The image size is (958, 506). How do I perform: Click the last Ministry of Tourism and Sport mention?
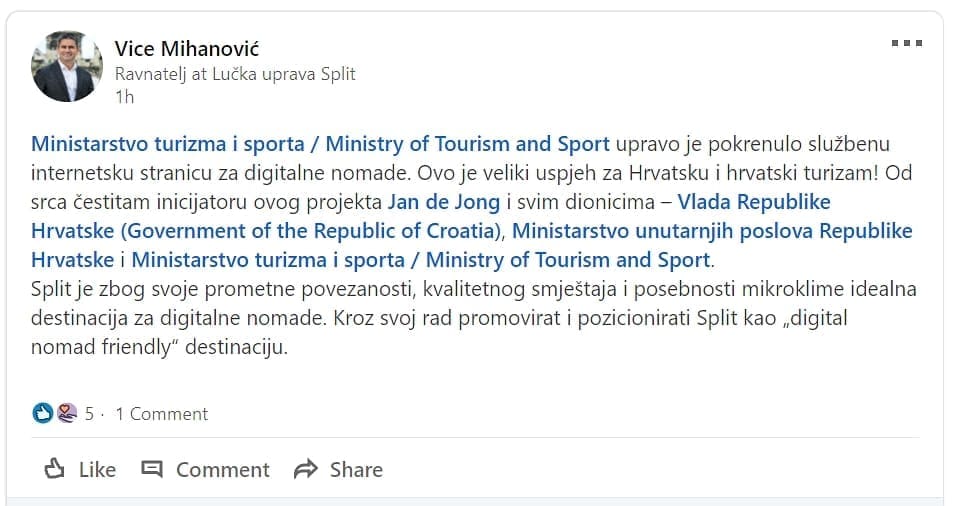pyautogui.click(x=420, y=260)
